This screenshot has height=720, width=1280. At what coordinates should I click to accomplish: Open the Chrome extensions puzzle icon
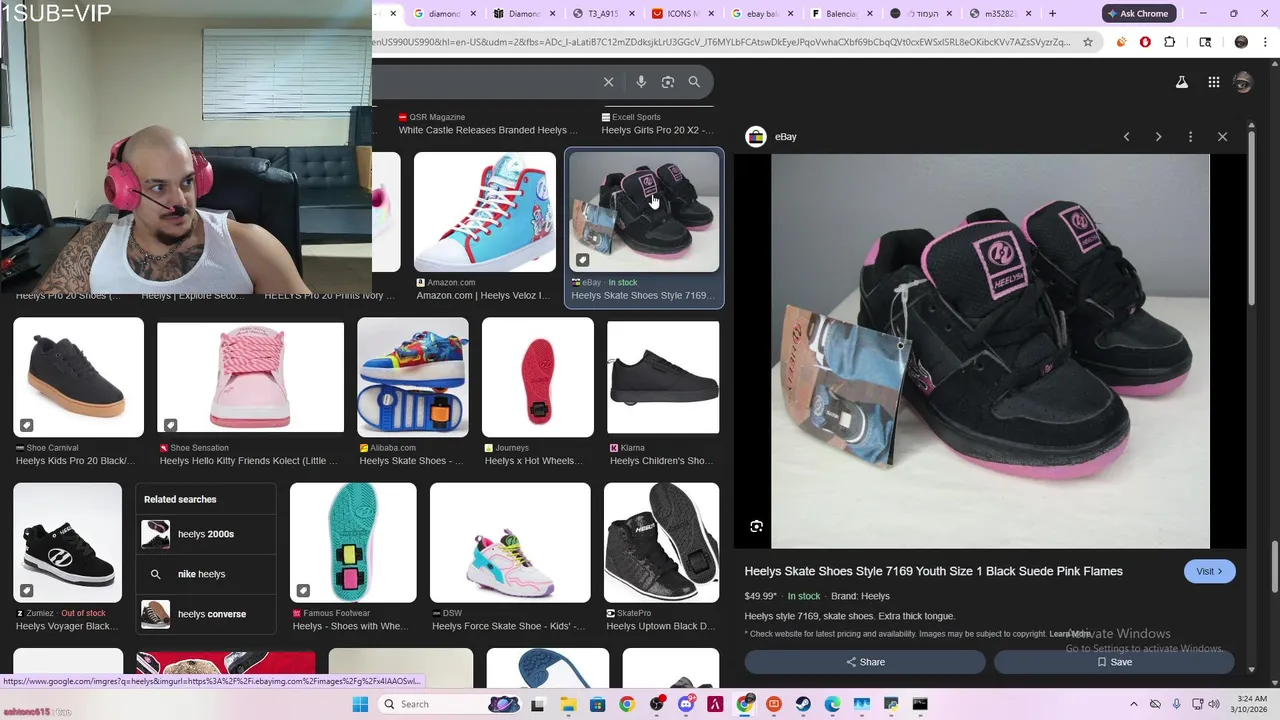click(1170, 42)
